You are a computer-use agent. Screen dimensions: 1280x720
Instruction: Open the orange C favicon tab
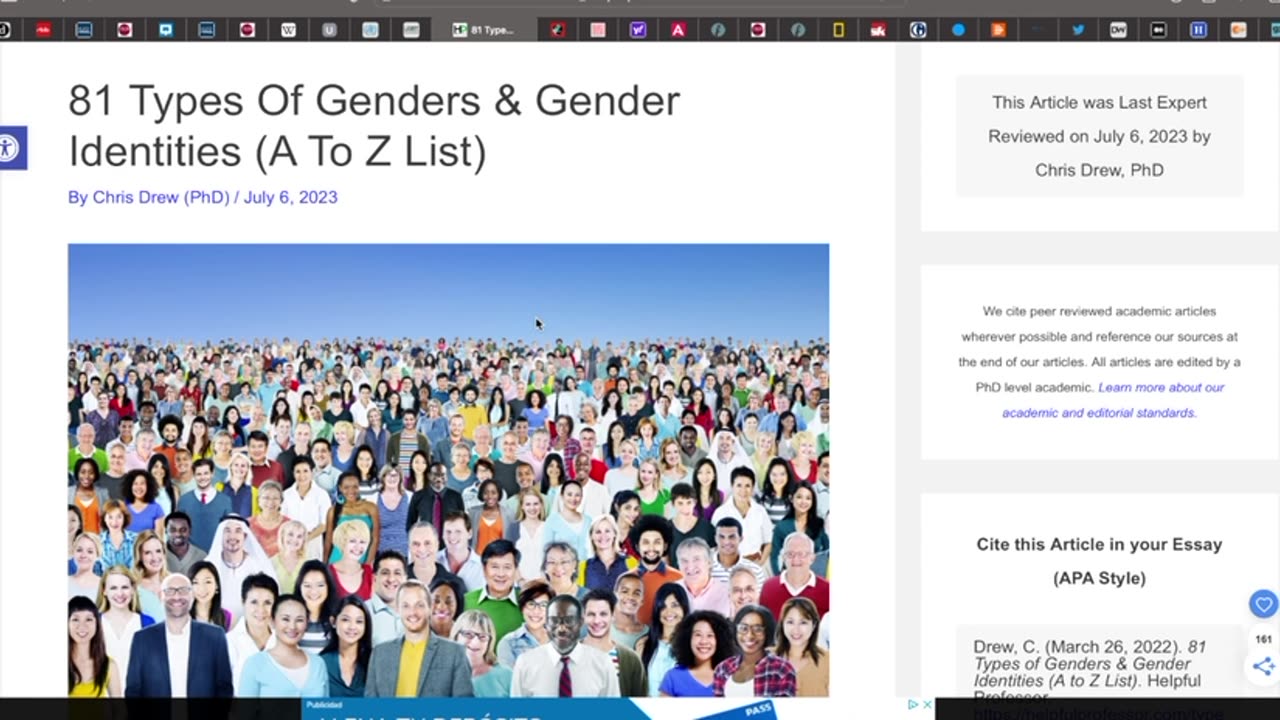pyautogui.click(x=1238, y=30)
